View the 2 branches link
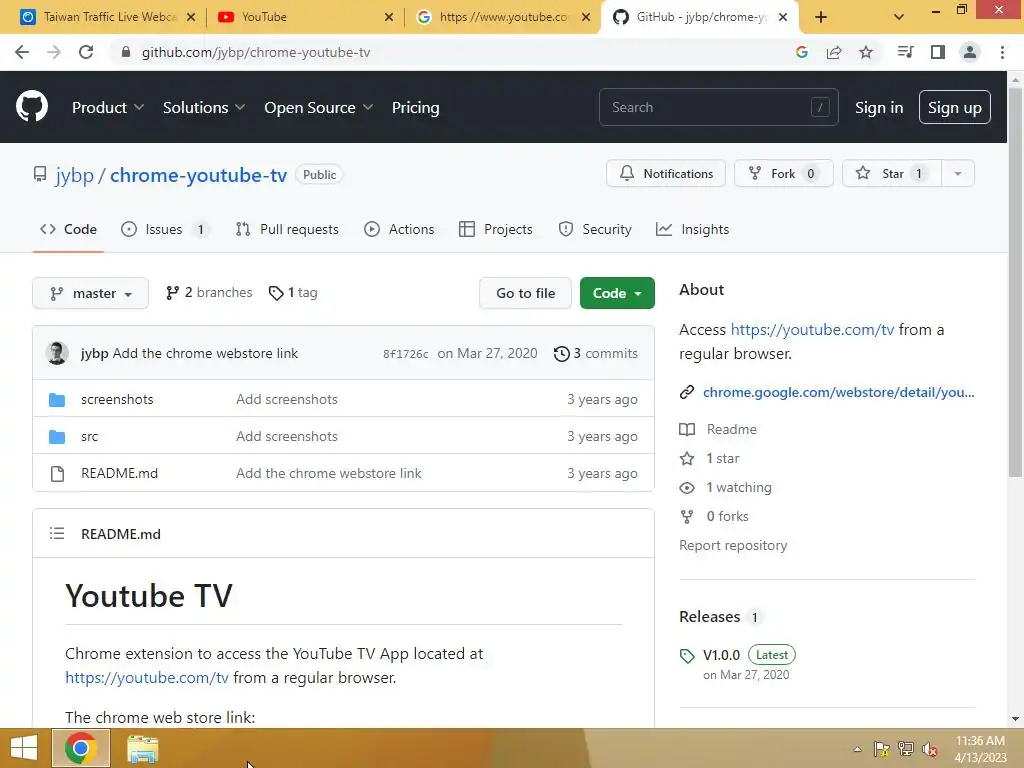This screenshot has height=768, width=1024. [209, 293]
